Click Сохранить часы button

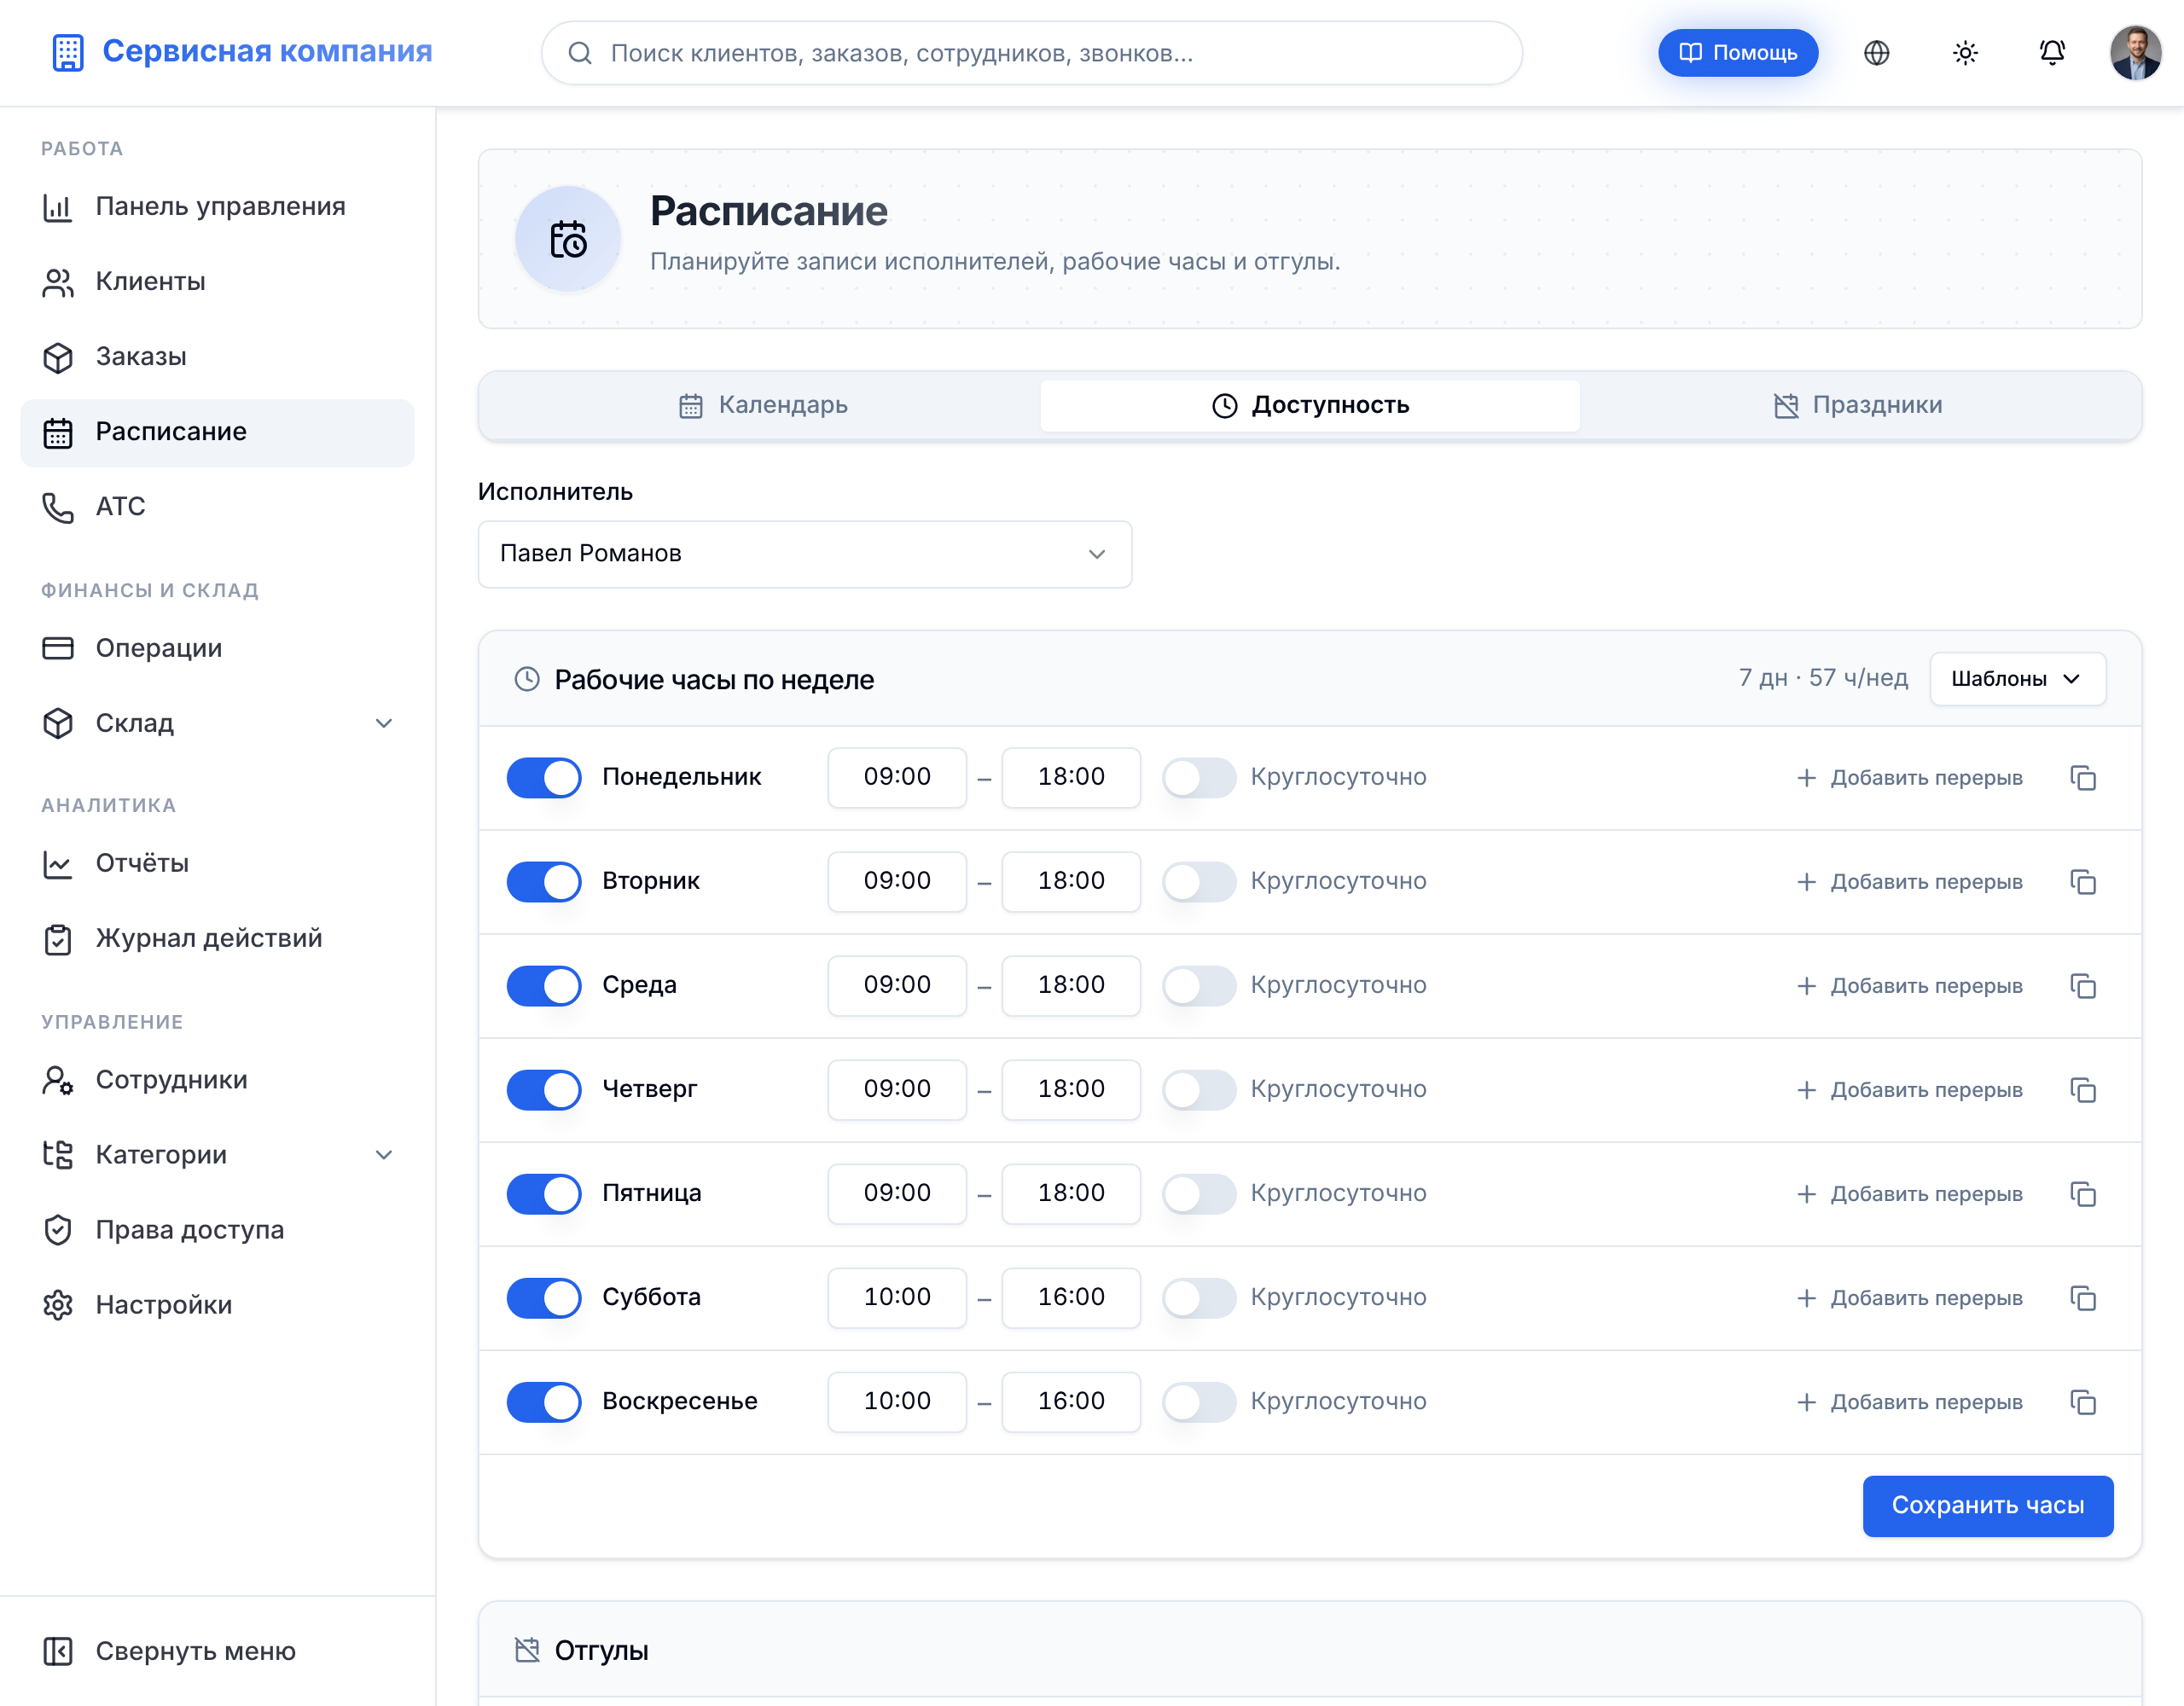click(x=1987, y=1506)
